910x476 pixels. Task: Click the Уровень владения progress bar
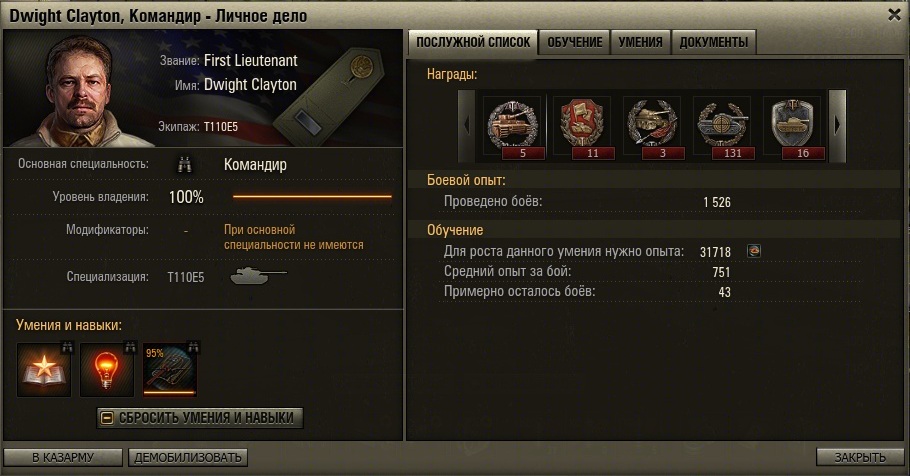coord(312,197)
